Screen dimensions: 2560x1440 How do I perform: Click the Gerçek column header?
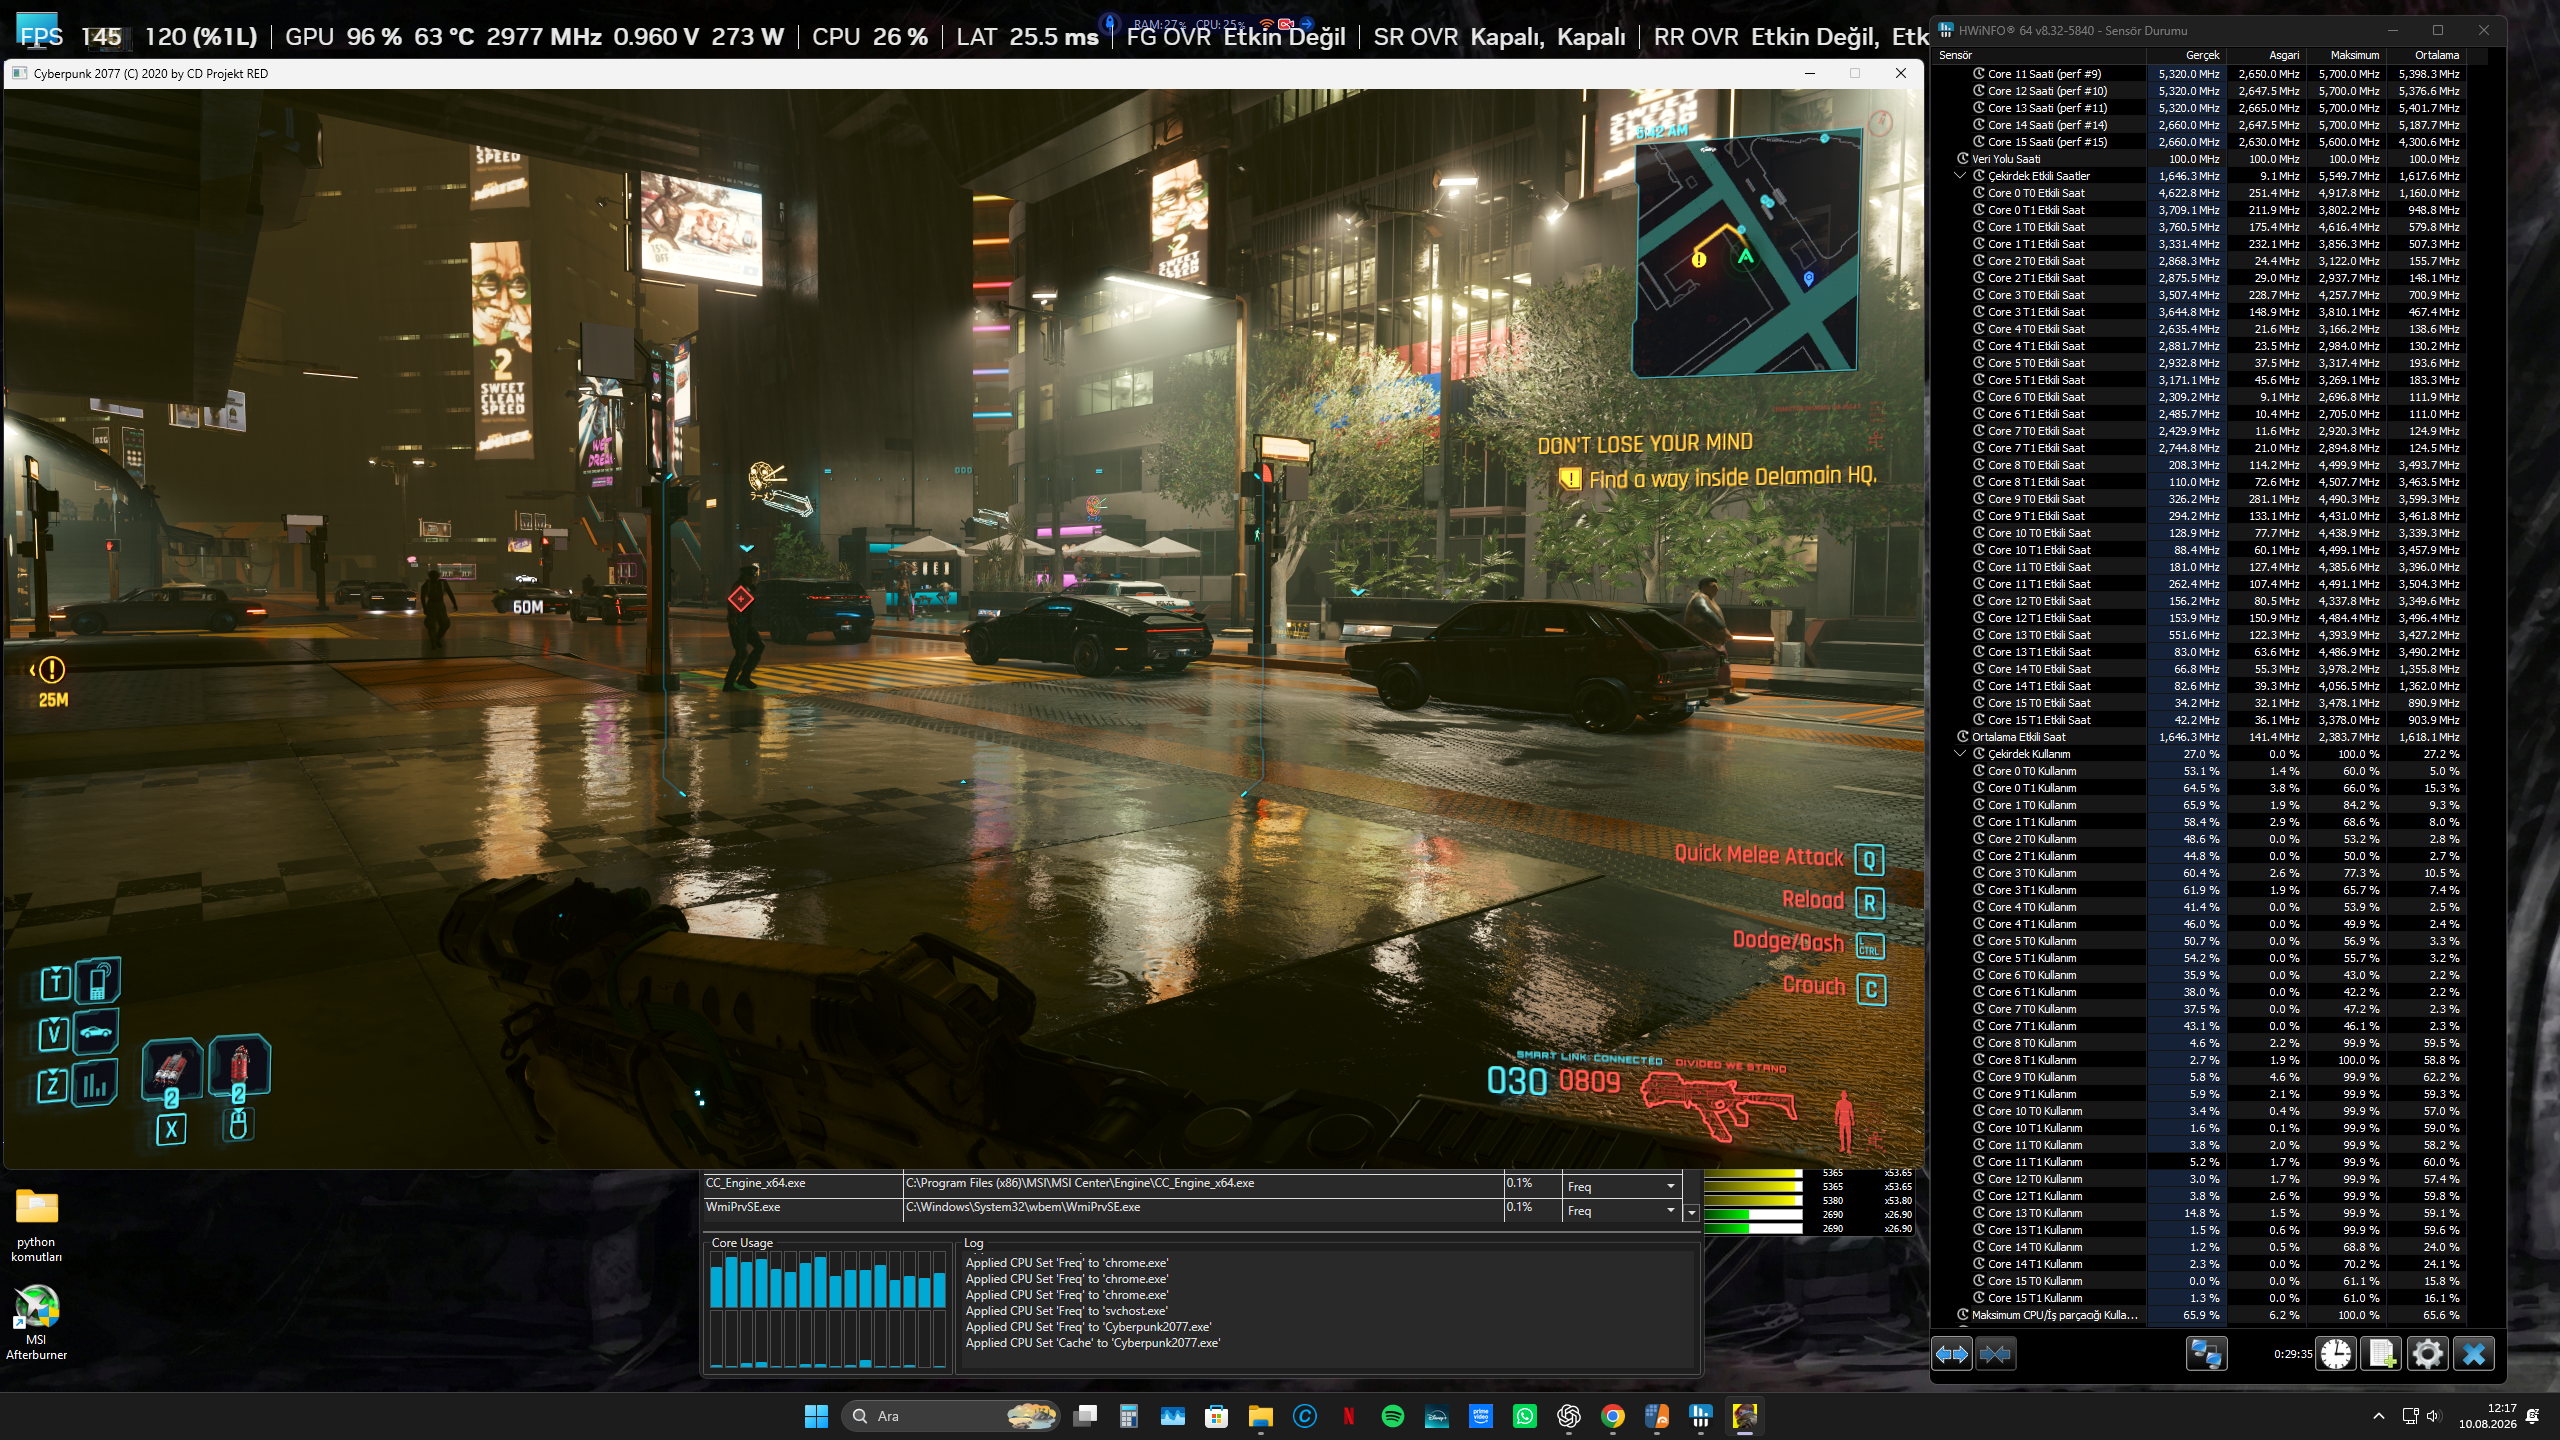click(x=2185, y=56)
